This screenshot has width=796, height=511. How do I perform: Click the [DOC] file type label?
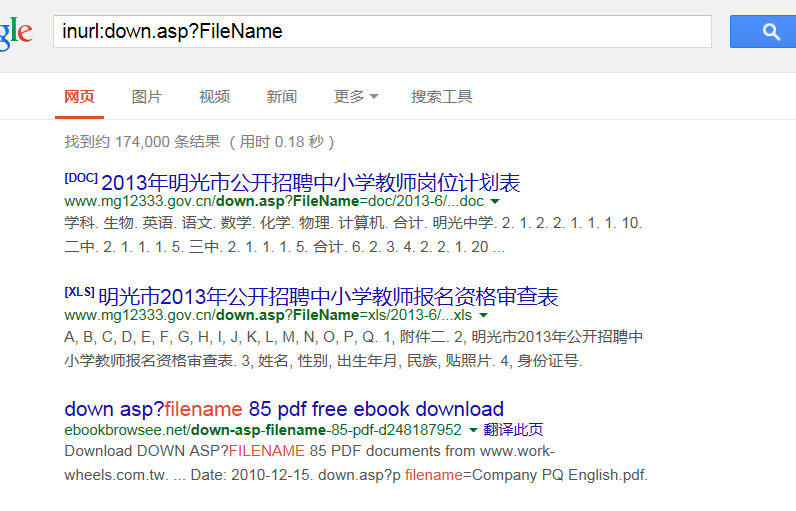click(81, 178)
